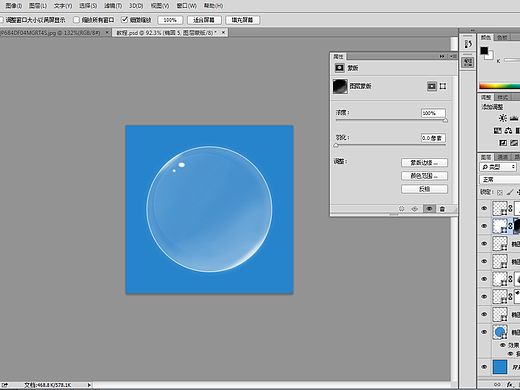This screenshot has width=520, height=390.
Task: Click the layer mask thumbnail in Properties
Action: point(340,86)
